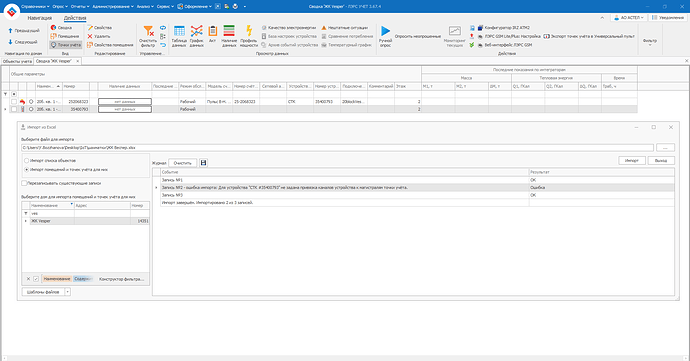The width and height of the screenshot is (690, 361).
Task: Select Импорт списка объектов radio
Action: point(26,161)
